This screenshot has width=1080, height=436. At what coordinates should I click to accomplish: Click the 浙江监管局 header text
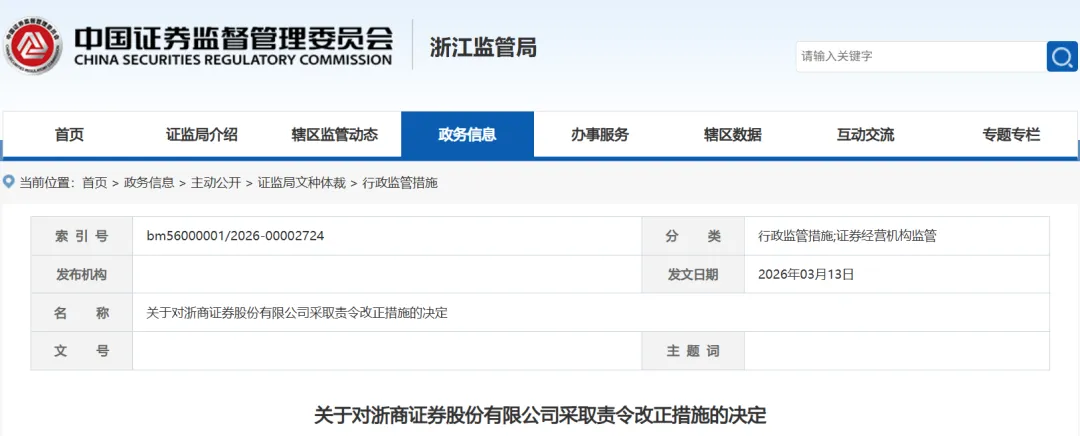point(483,48)
